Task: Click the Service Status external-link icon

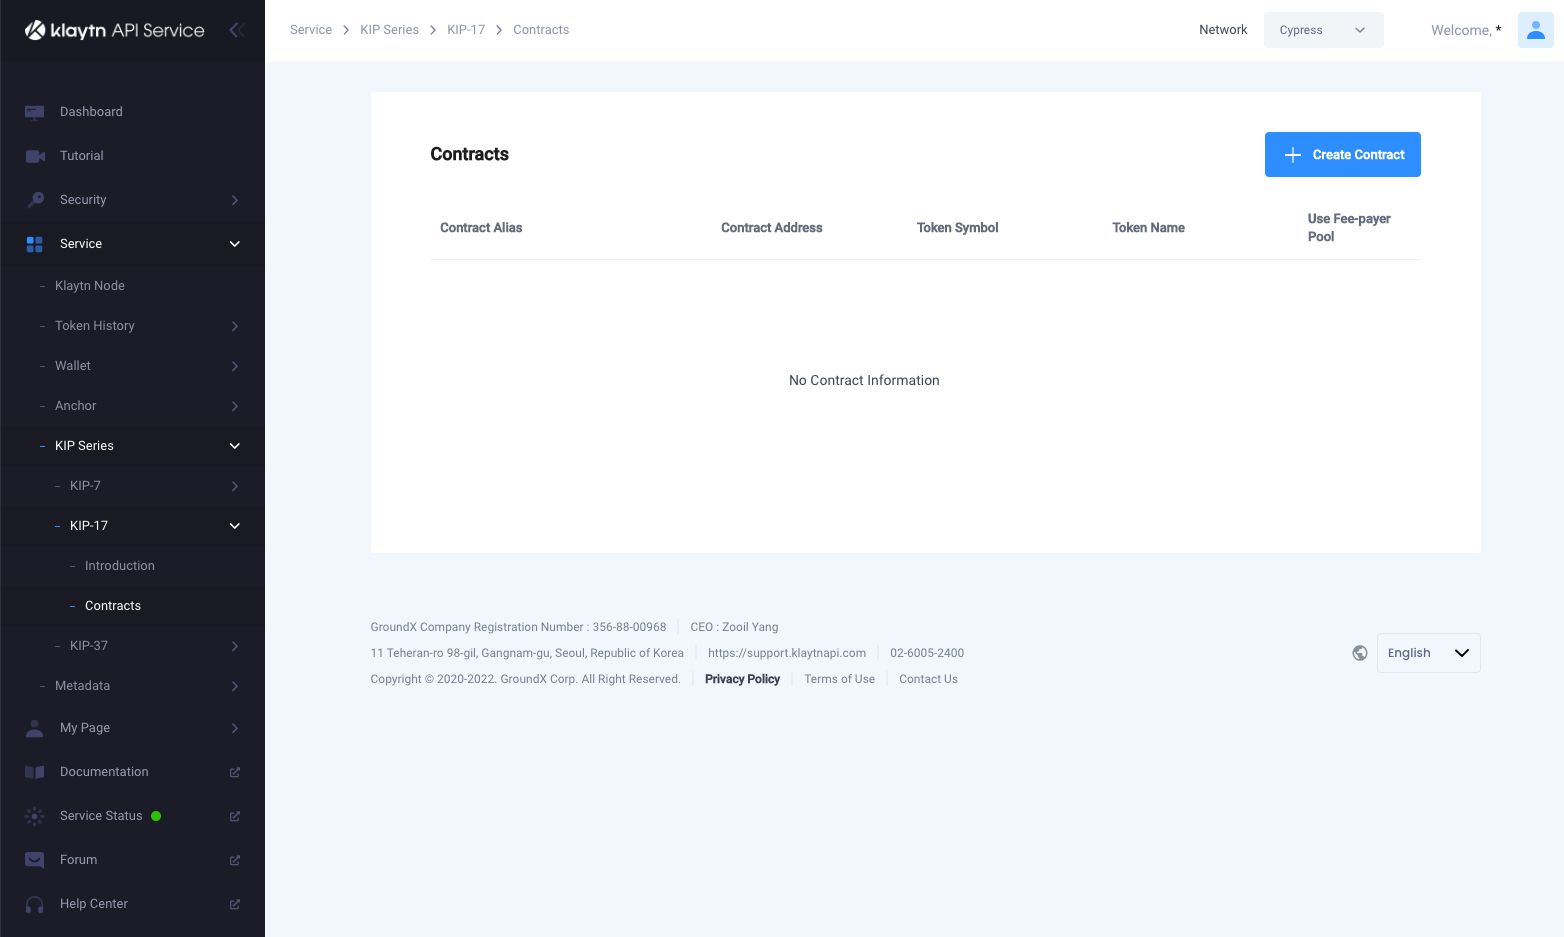Action: [235, 816]
